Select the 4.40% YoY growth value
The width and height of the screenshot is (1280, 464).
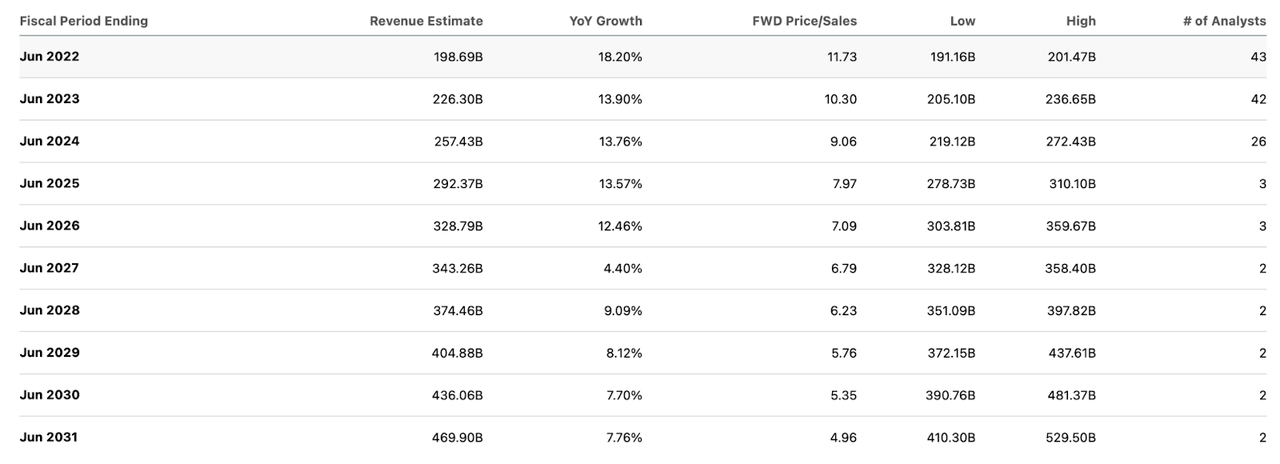click(621, 268)
